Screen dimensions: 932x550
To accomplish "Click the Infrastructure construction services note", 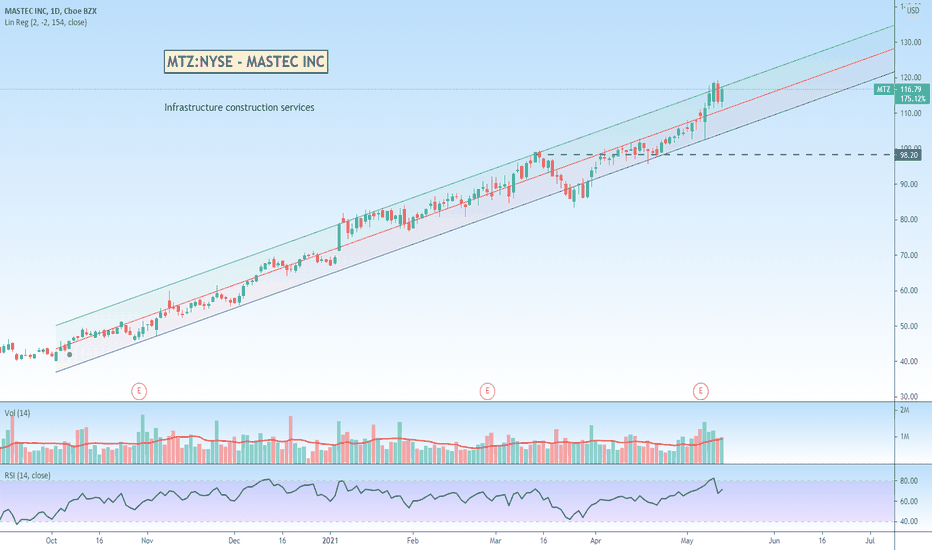I will (x=239, y=108).
